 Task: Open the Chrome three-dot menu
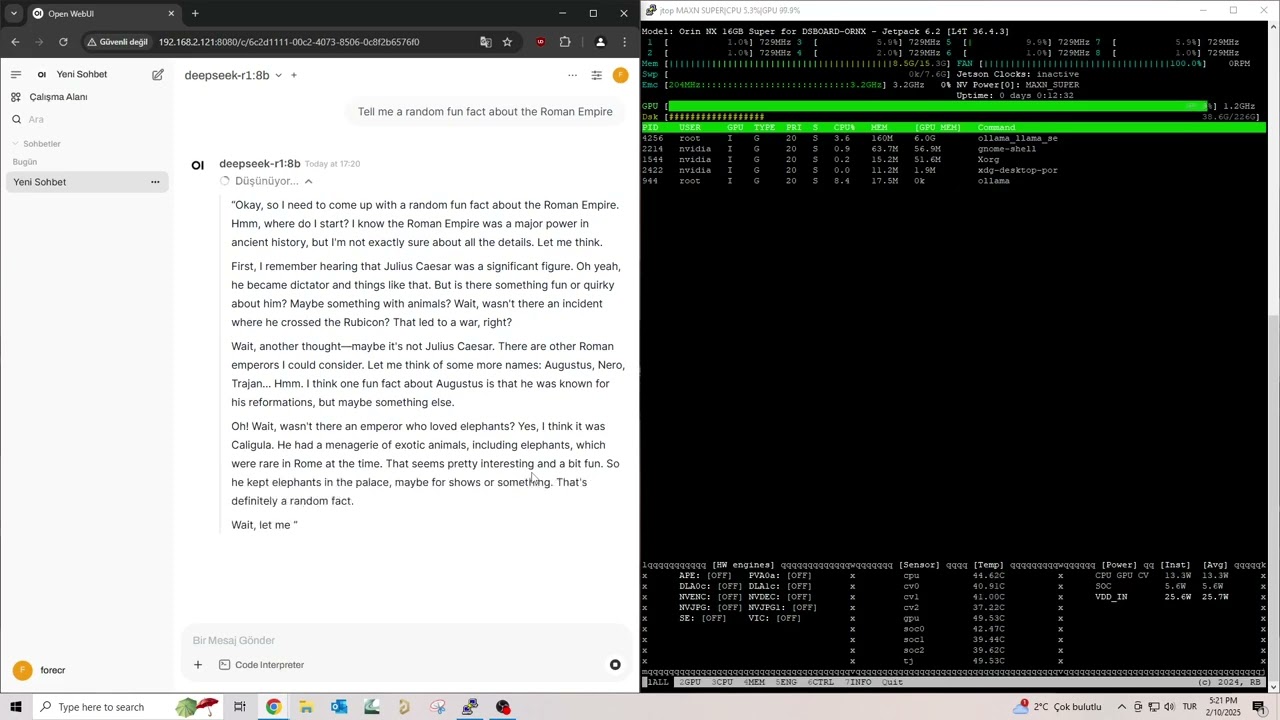625,42
